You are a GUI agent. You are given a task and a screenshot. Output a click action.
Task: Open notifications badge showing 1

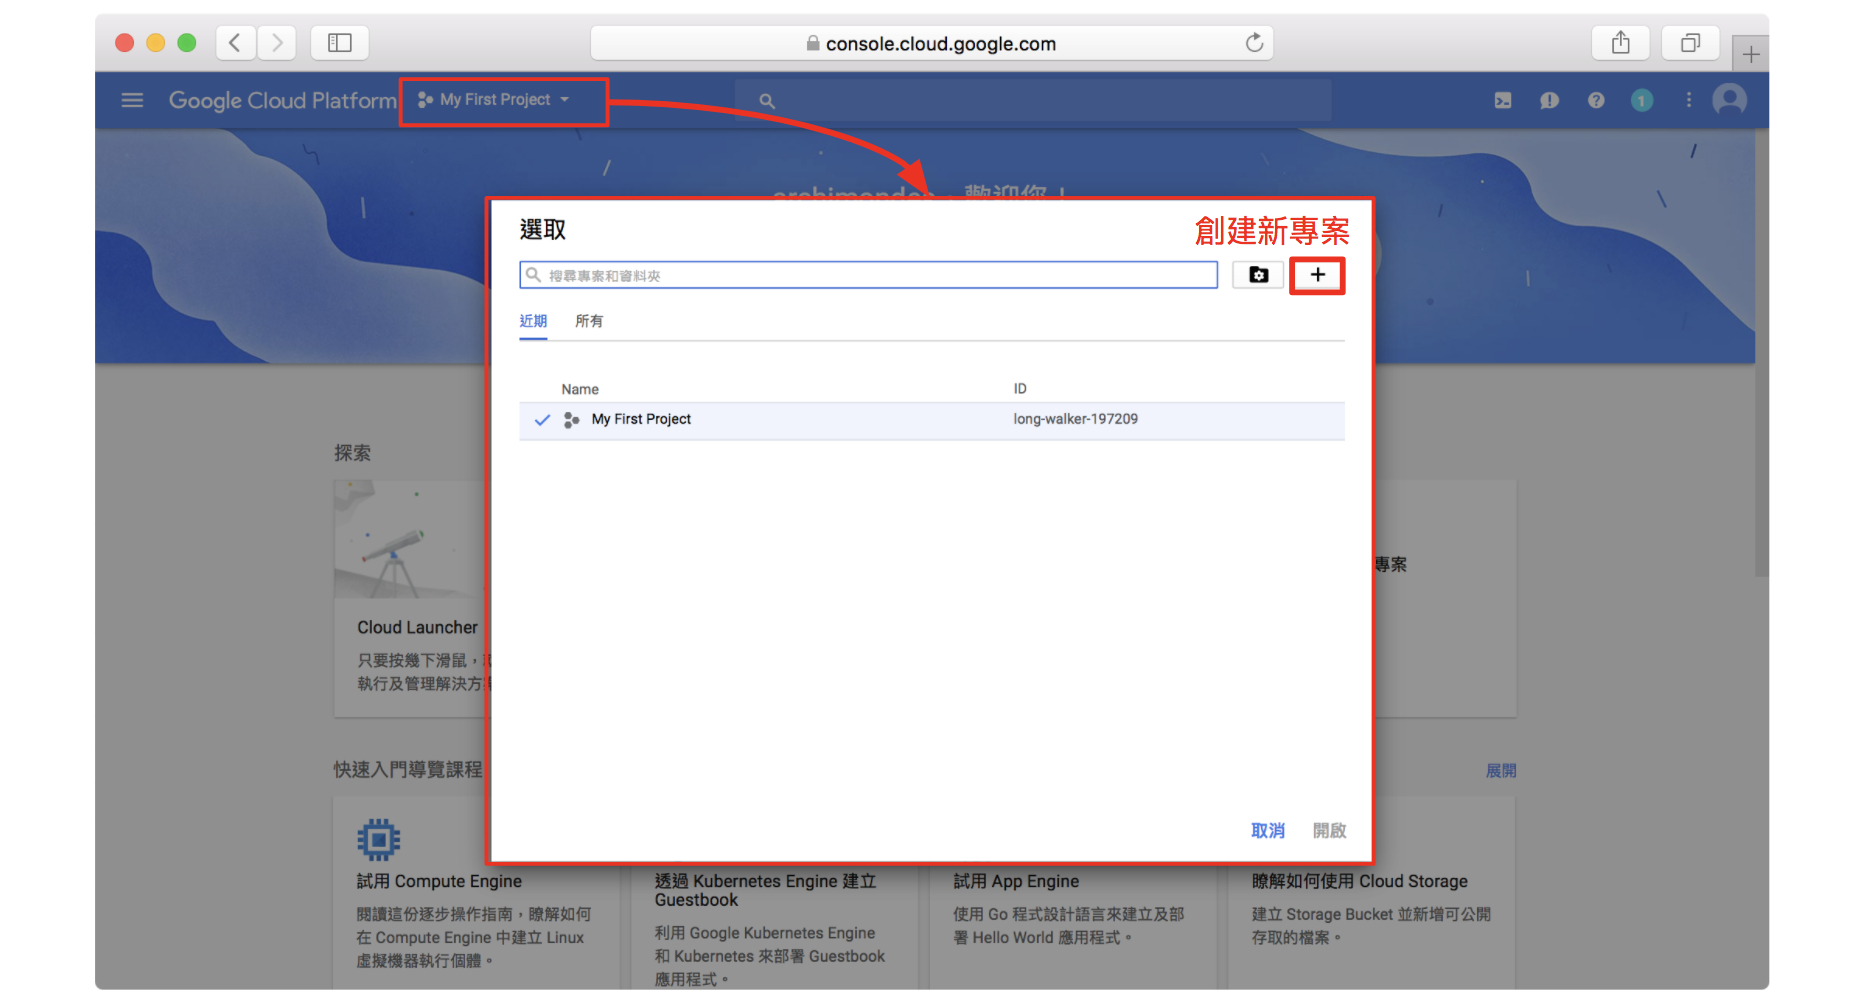[x=1641, y=100]
